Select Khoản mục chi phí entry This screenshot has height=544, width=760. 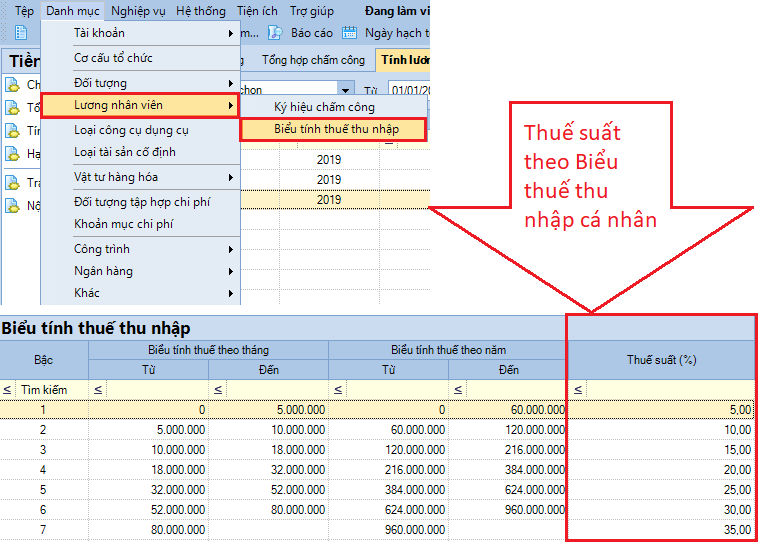tap(141, 224)
